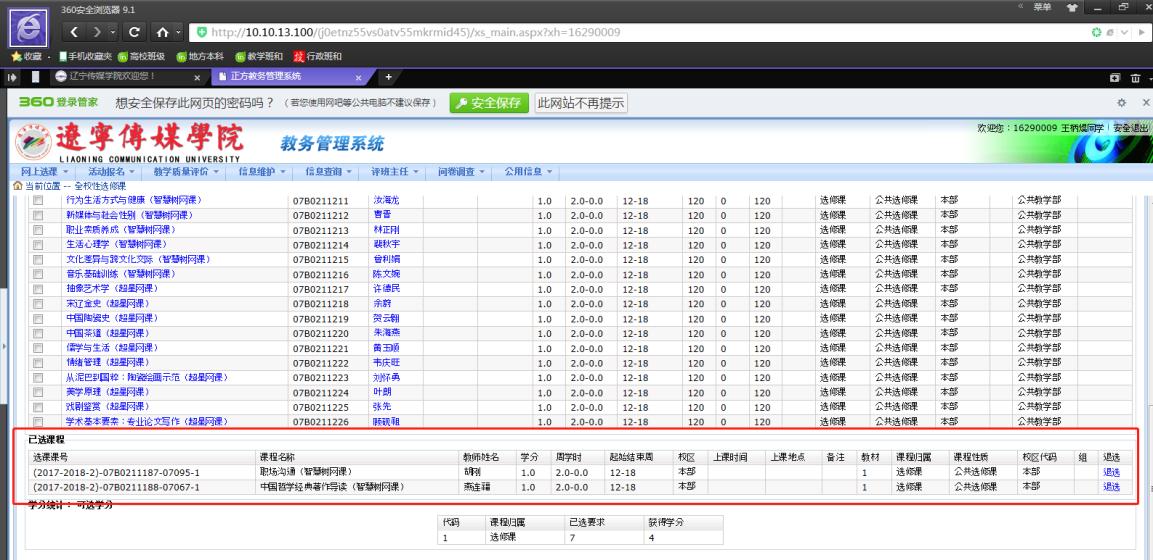Click the mobile view icon in tab bar
1153x560 pixels.
pyautogui.click(x=35, y=77)
